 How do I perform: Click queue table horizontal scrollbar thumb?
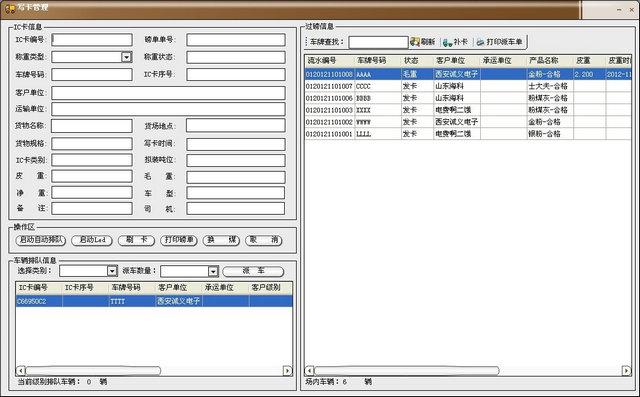pos(93,370)
